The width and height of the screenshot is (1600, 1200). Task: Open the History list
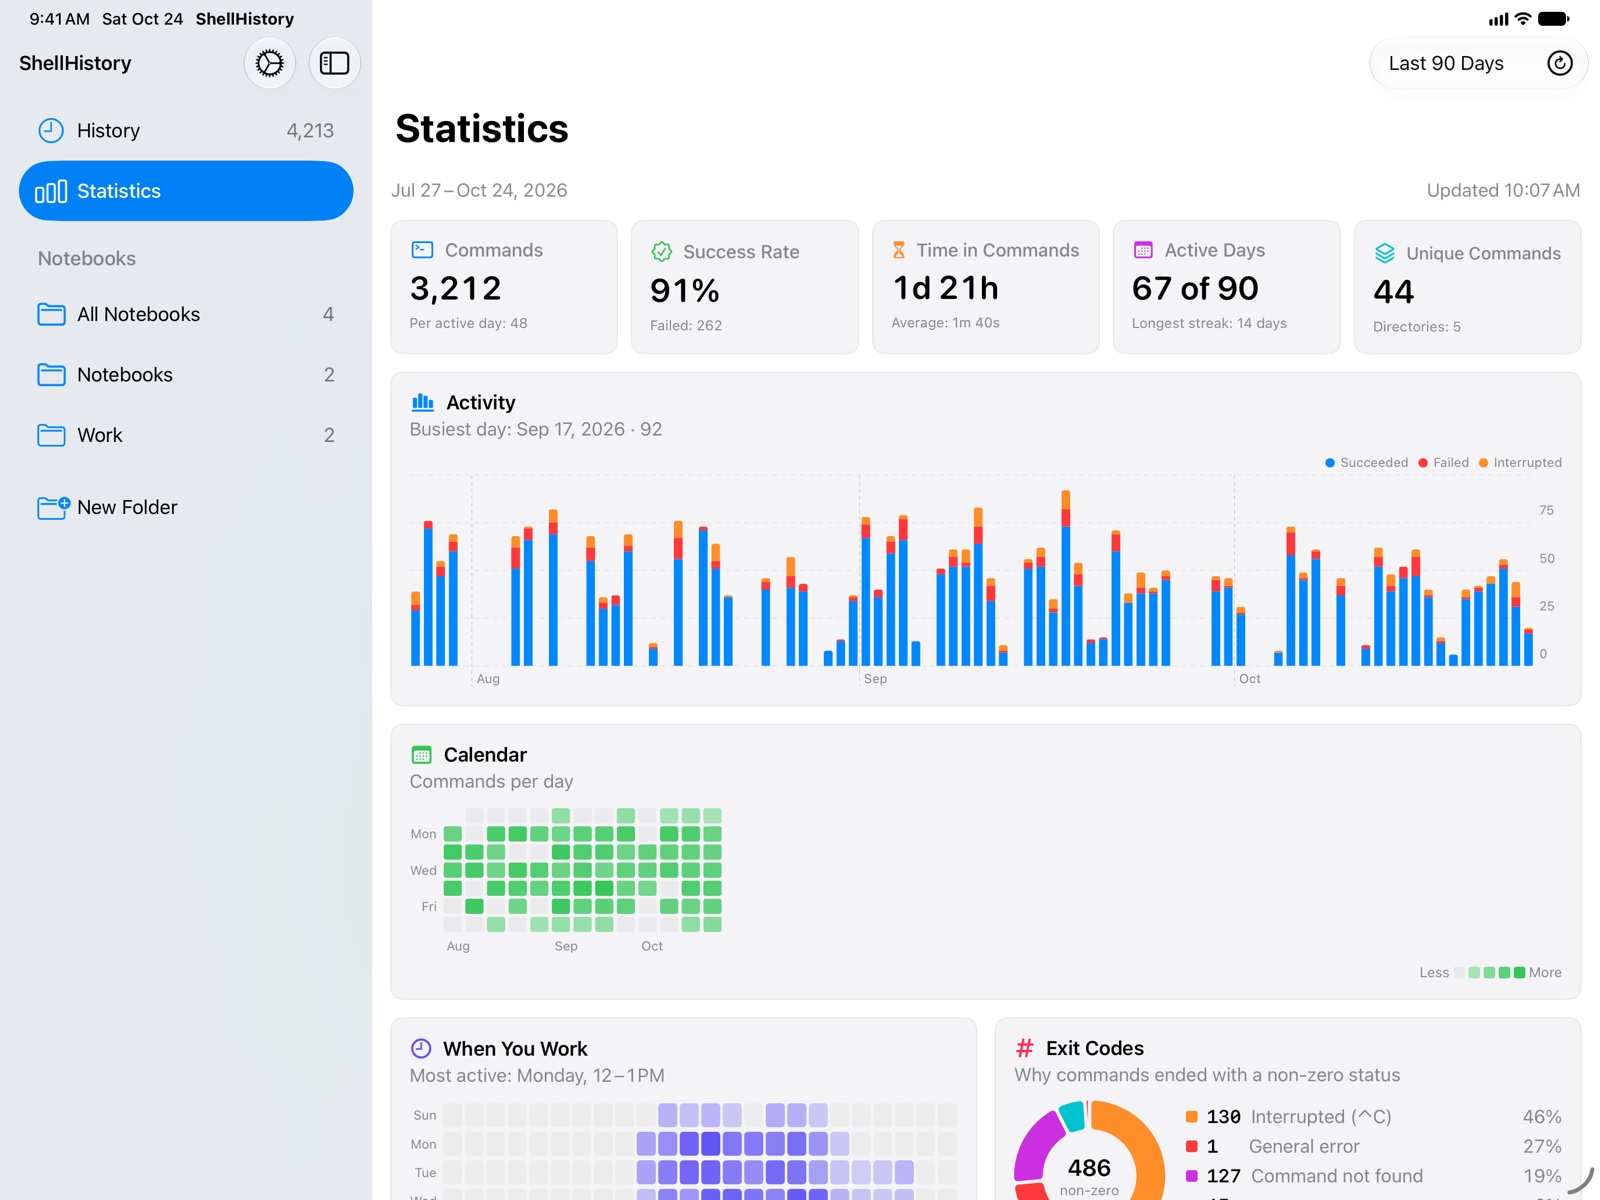186,131
